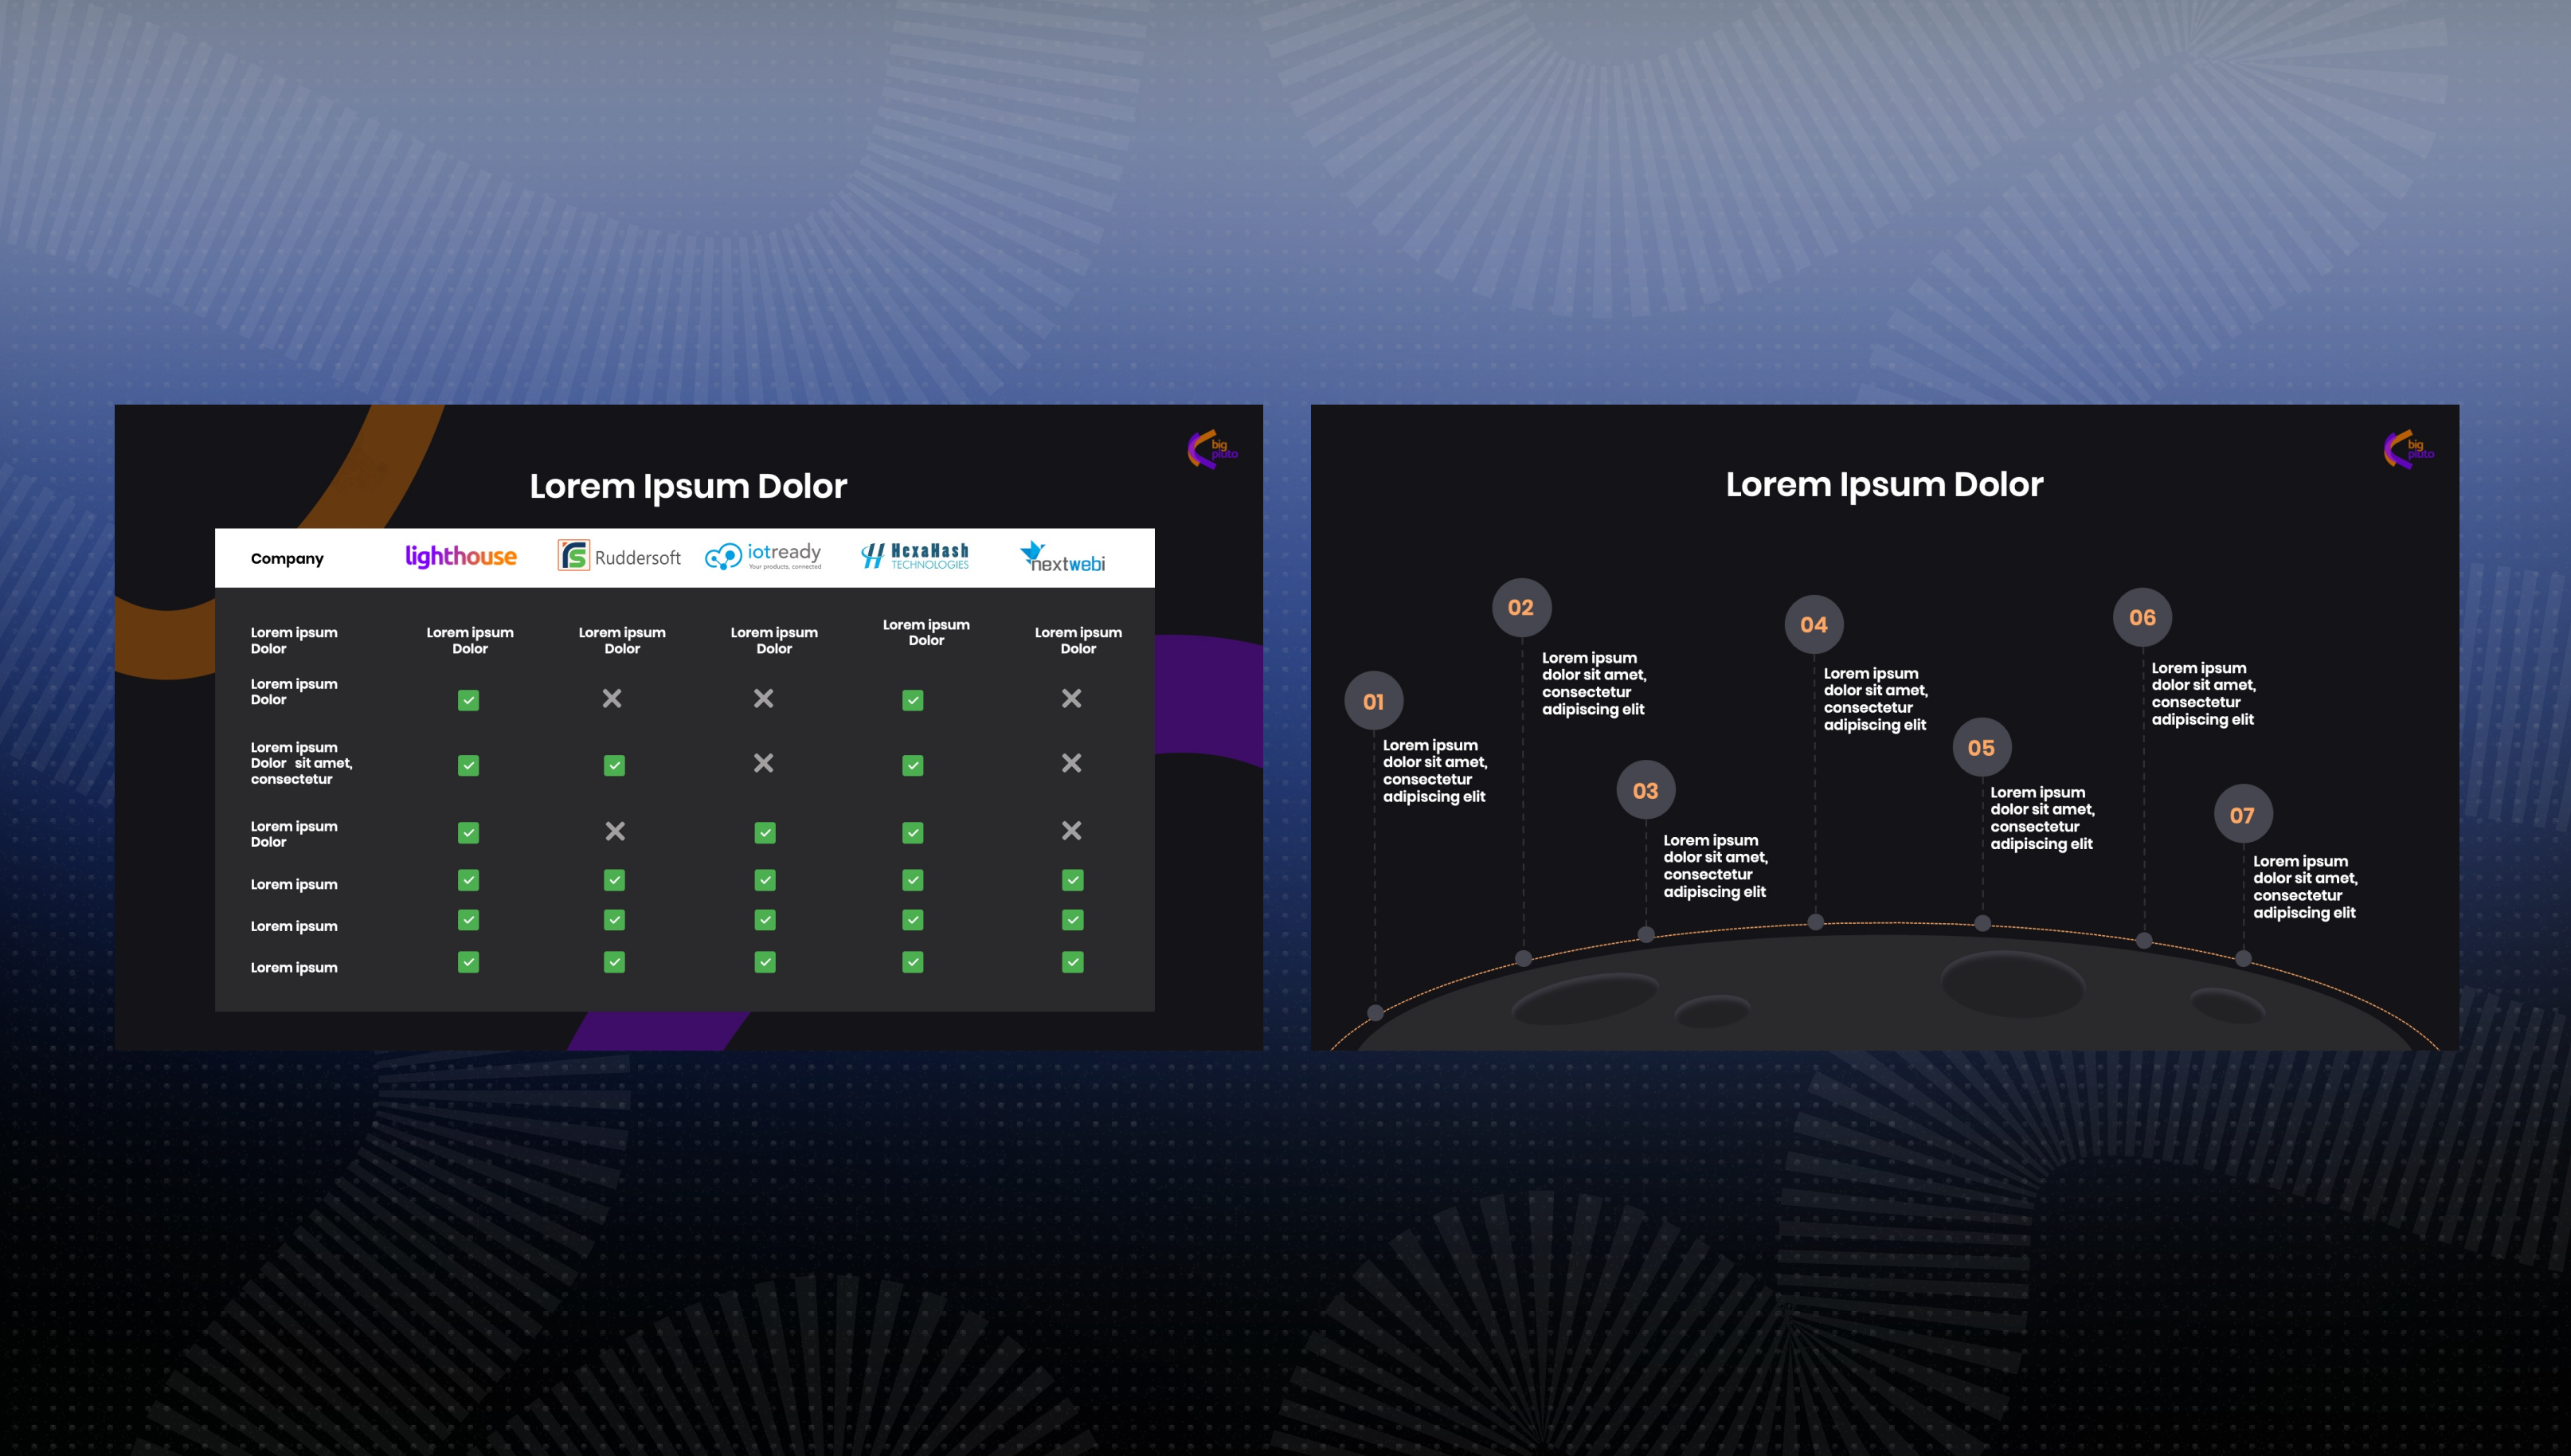
Task: Click bottom-row green checkbox under lighthouse
Action: tap(468, 962)
